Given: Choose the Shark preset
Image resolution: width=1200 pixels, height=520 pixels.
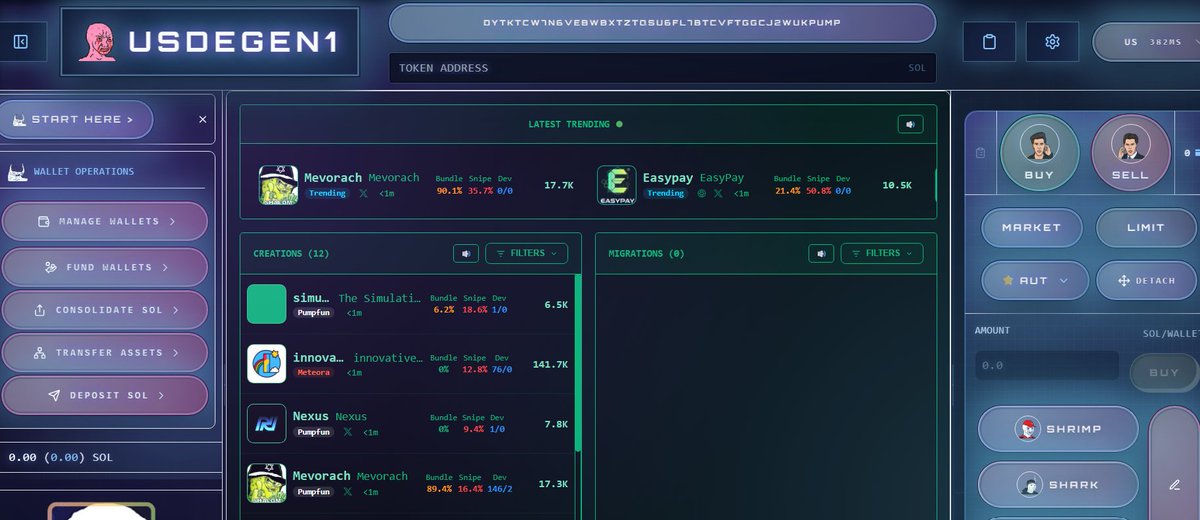Looking at the screenshot, I should point(1058,485).
